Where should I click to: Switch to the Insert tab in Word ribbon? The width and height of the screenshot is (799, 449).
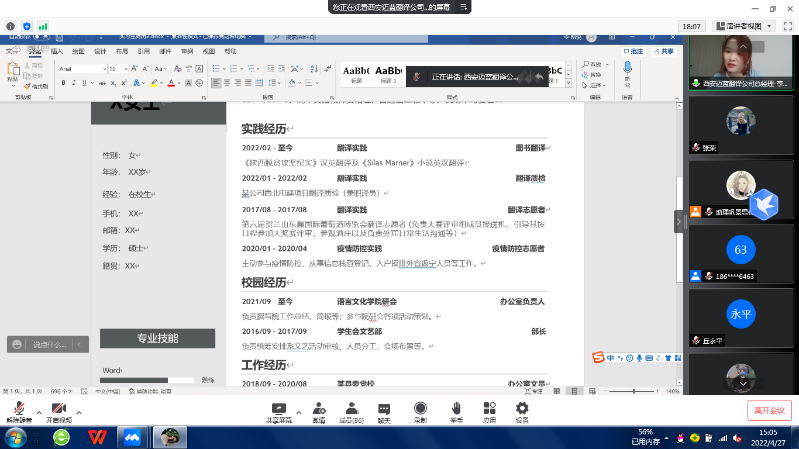point(56,51)
